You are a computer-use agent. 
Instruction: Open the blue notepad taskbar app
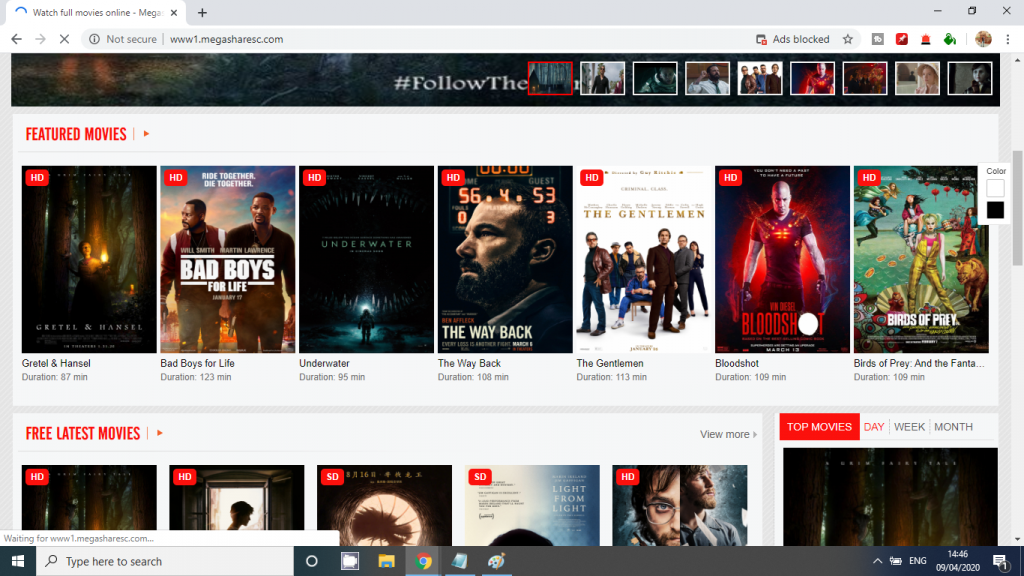point(460,561)
